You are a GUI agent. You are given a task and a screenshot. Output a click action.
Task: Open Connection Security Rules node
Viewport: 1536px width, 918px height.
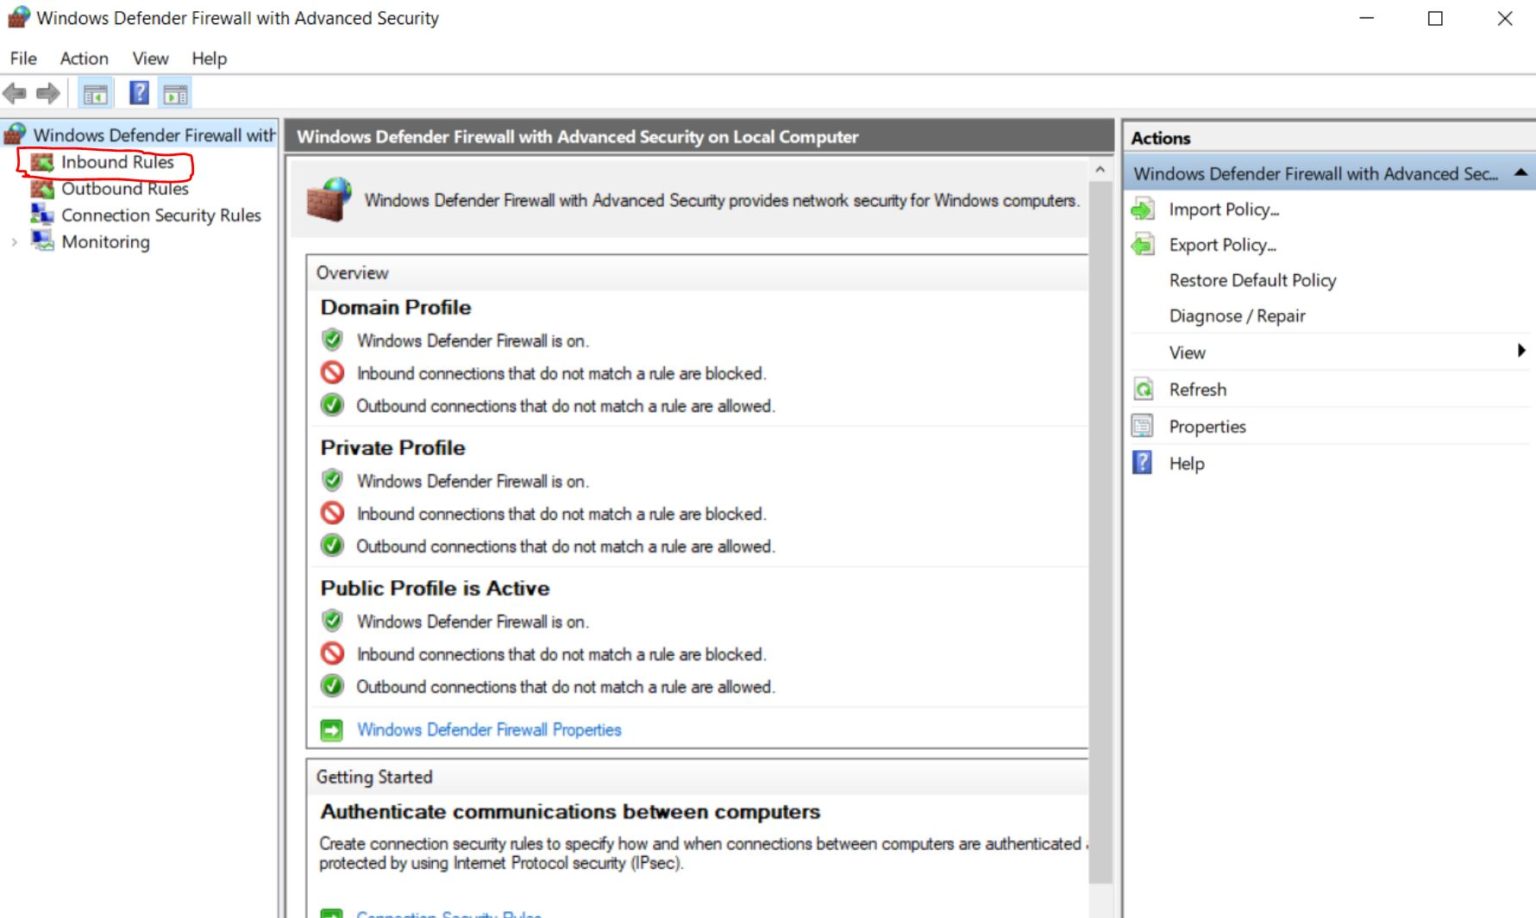(160, 215)
